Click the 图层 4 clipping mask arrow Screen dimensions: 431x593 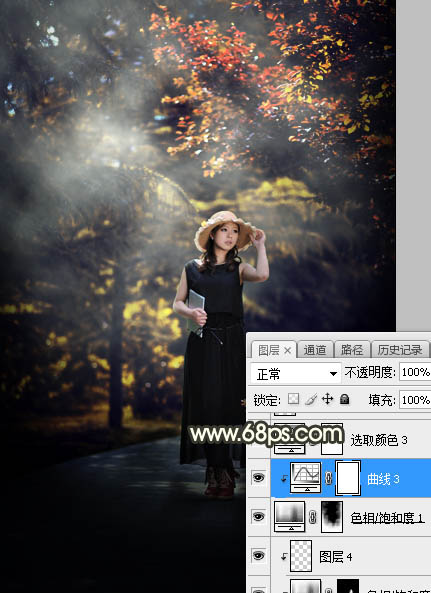tap(283, 556)
